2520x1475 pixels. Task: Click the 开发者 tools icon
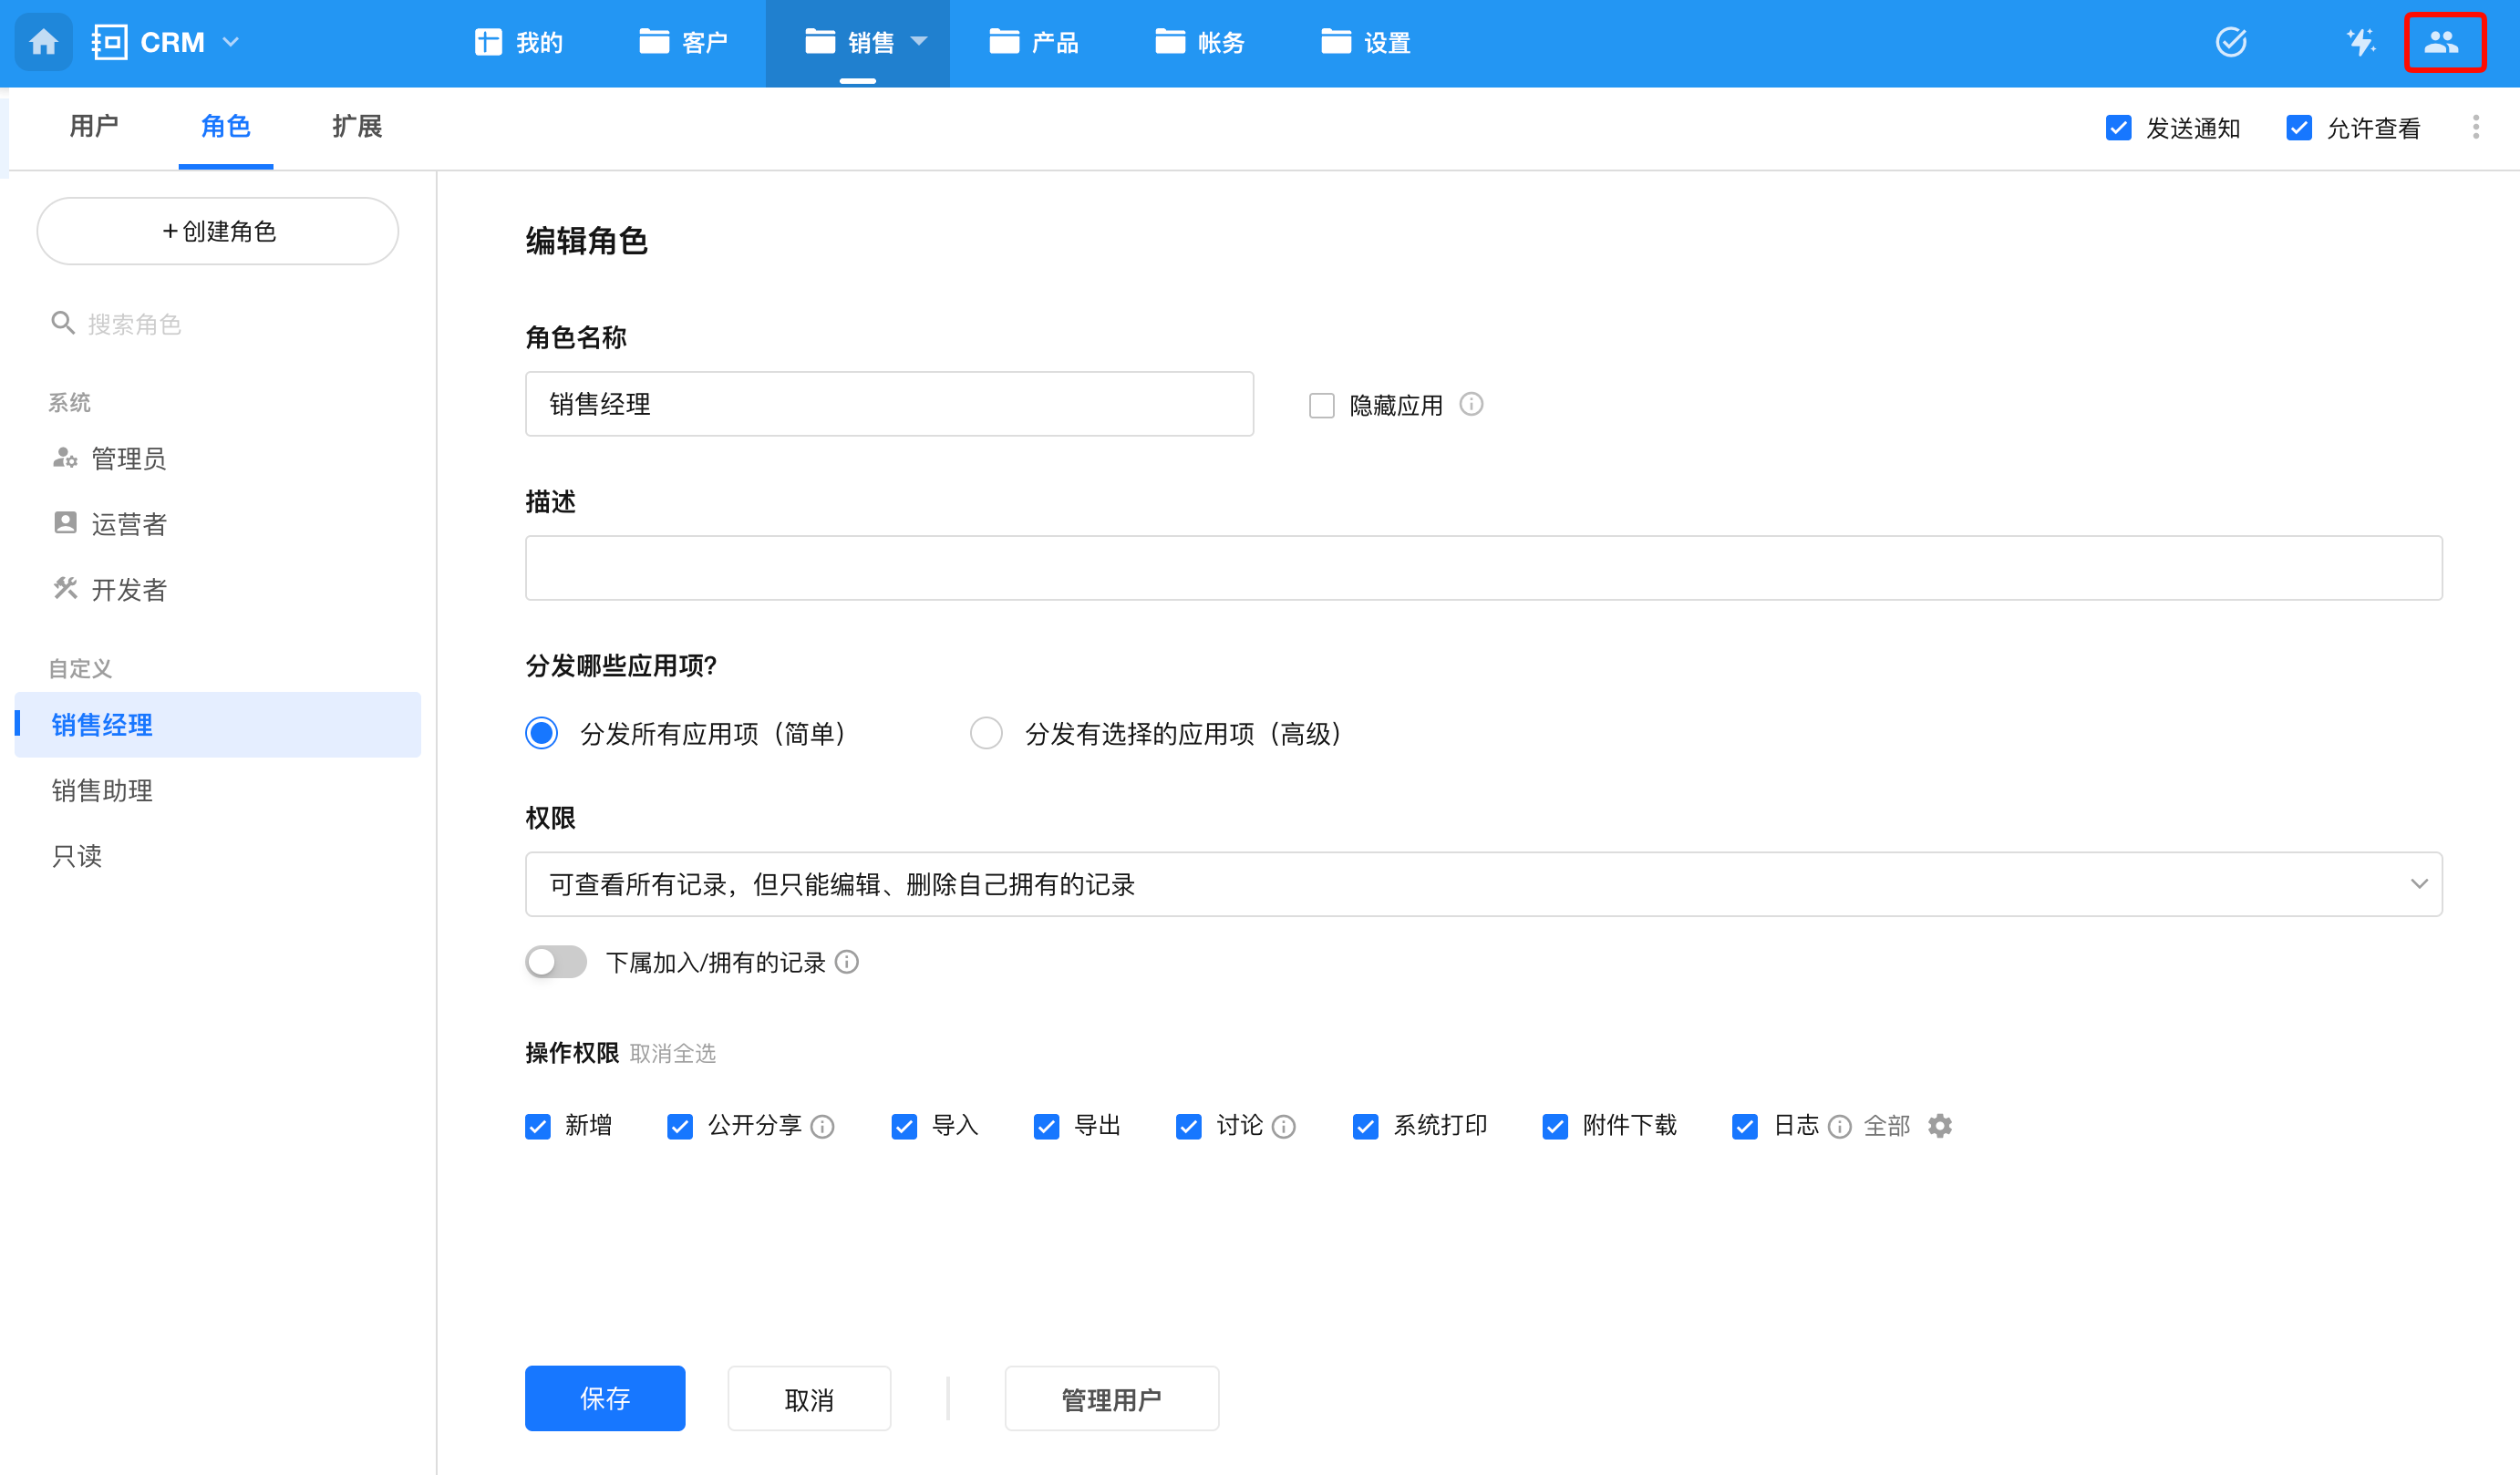pyautogui.click(x=65, y=588)
